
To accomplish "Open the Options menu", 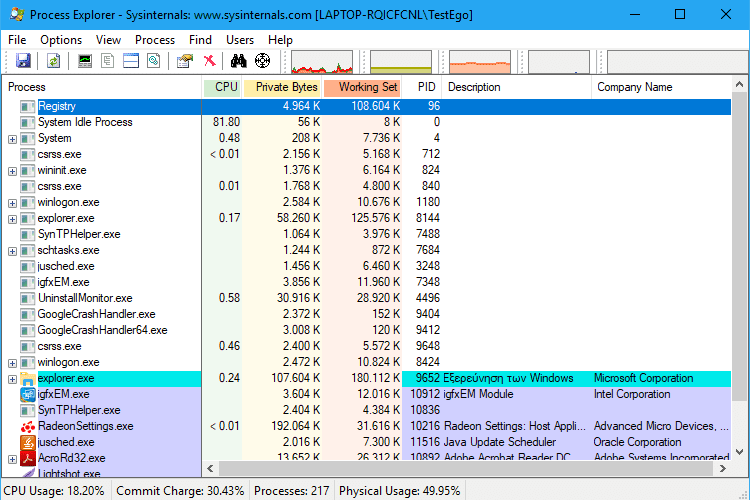I will [x=61, y=40].
